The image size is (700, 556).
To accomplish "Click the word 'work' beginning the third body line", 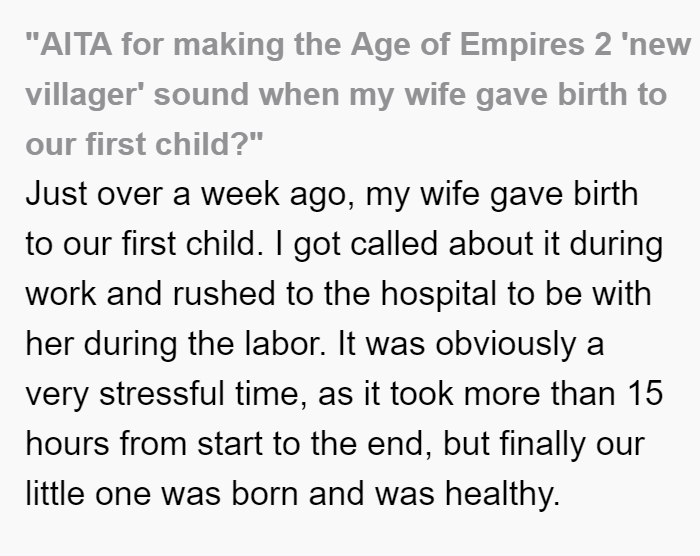I will (x=61, y=294).
